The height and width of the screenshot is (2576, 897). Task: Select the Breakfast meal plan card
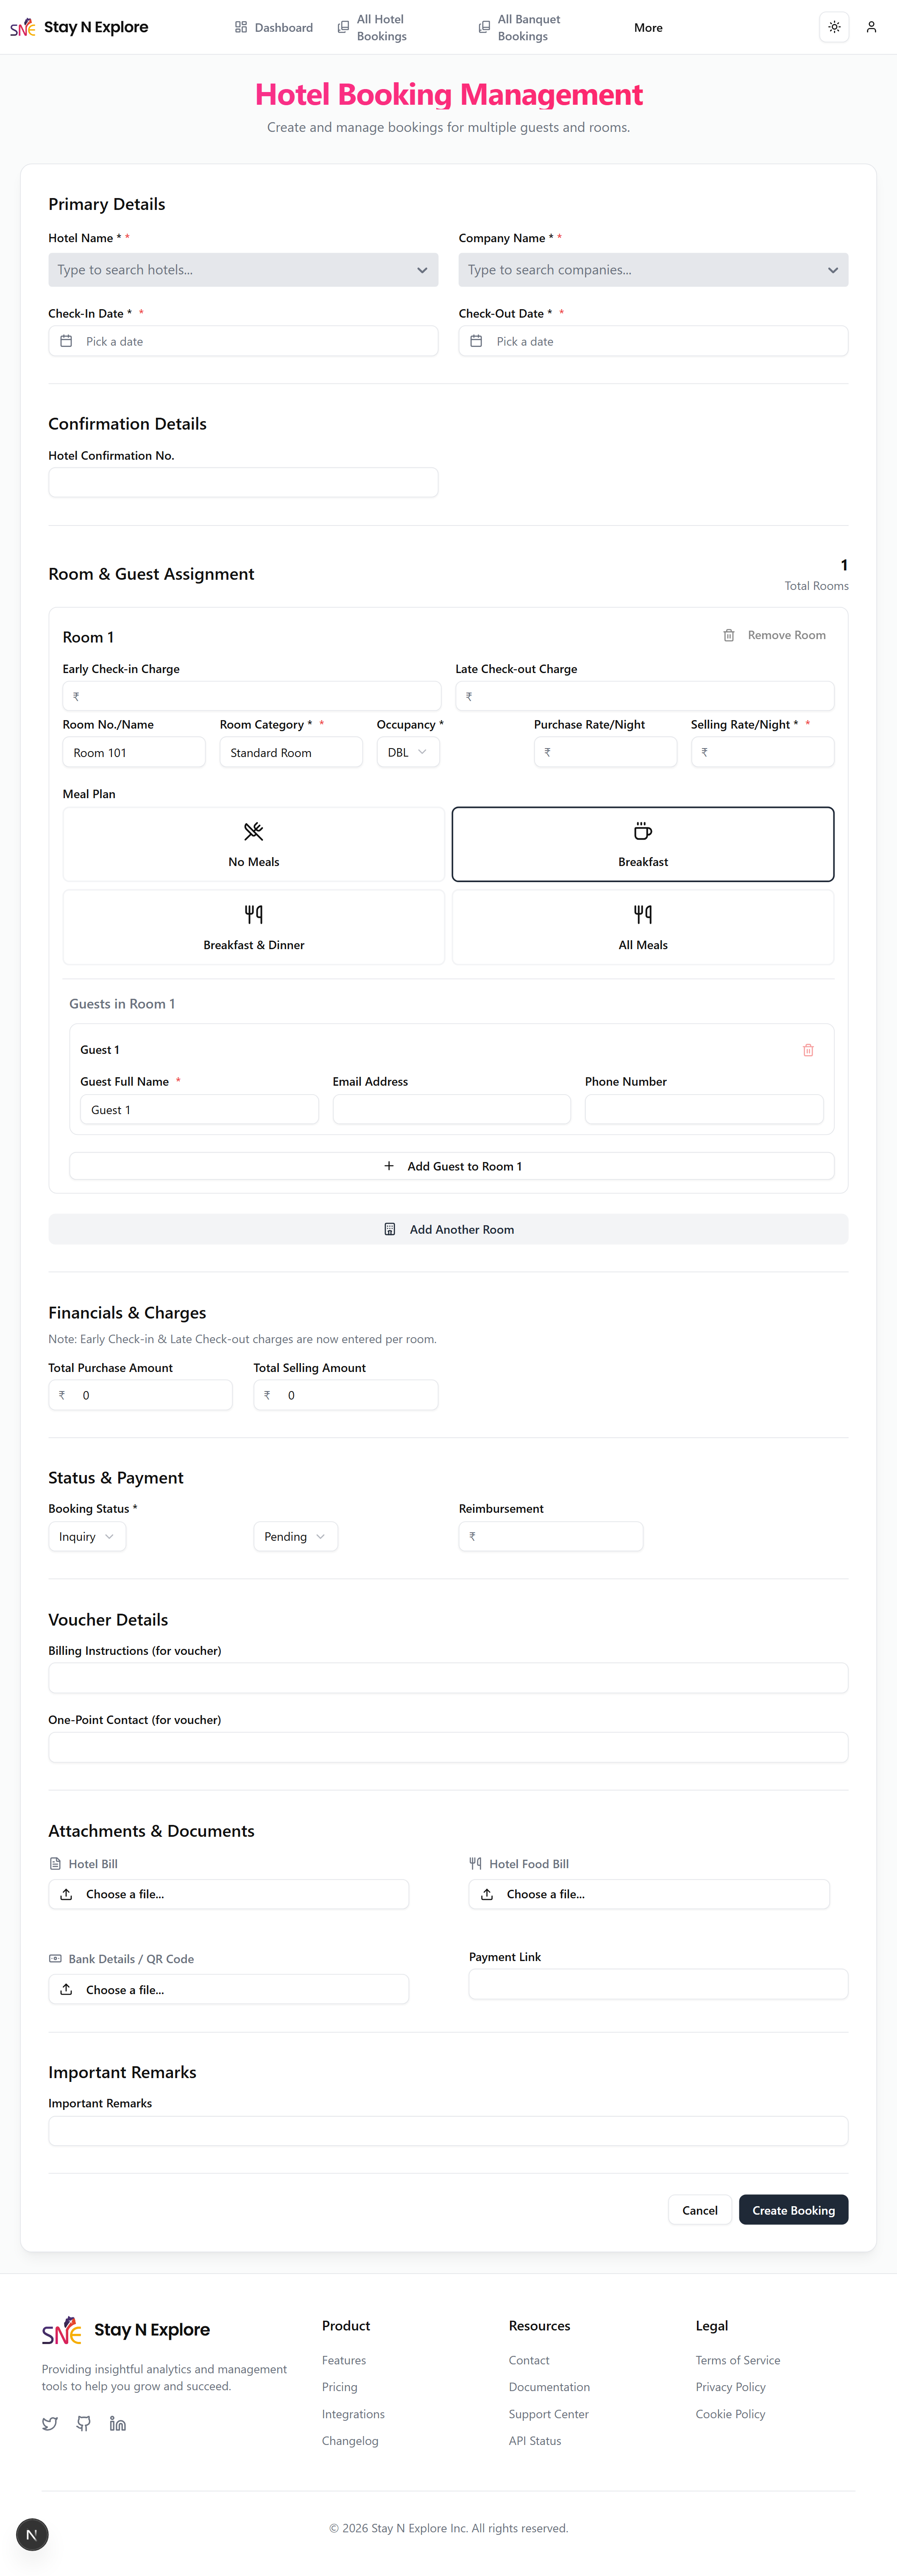pyautogui.click(x=643, y=844)
